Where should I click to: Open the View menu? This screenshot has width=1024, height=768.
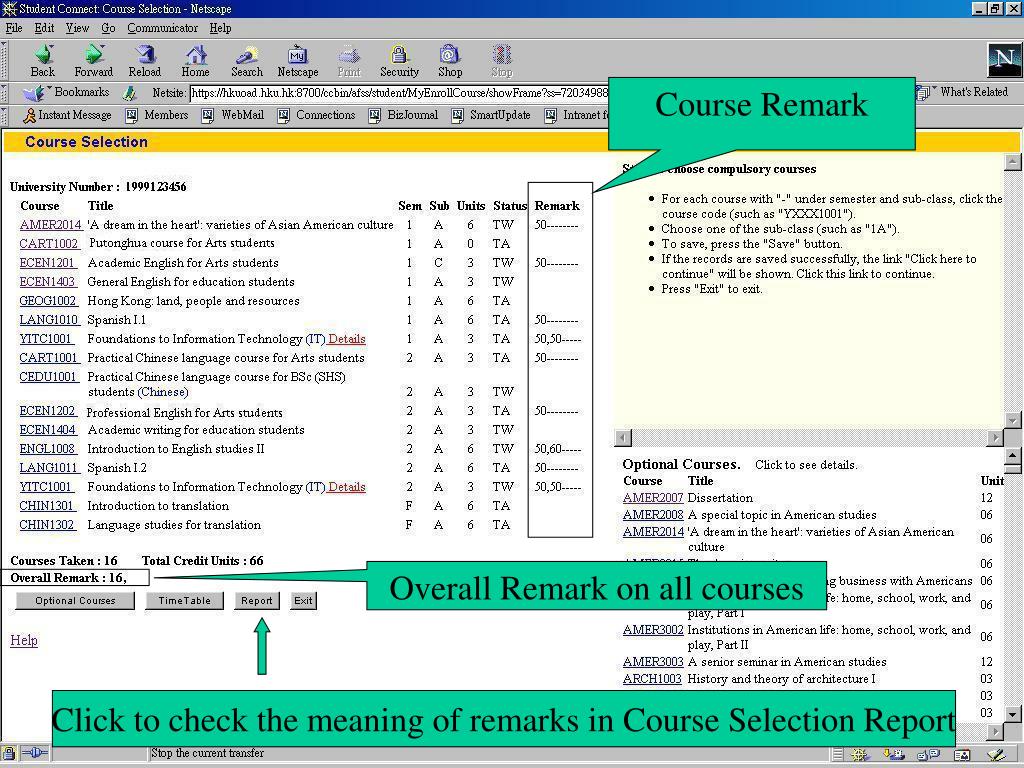[77, 28]
